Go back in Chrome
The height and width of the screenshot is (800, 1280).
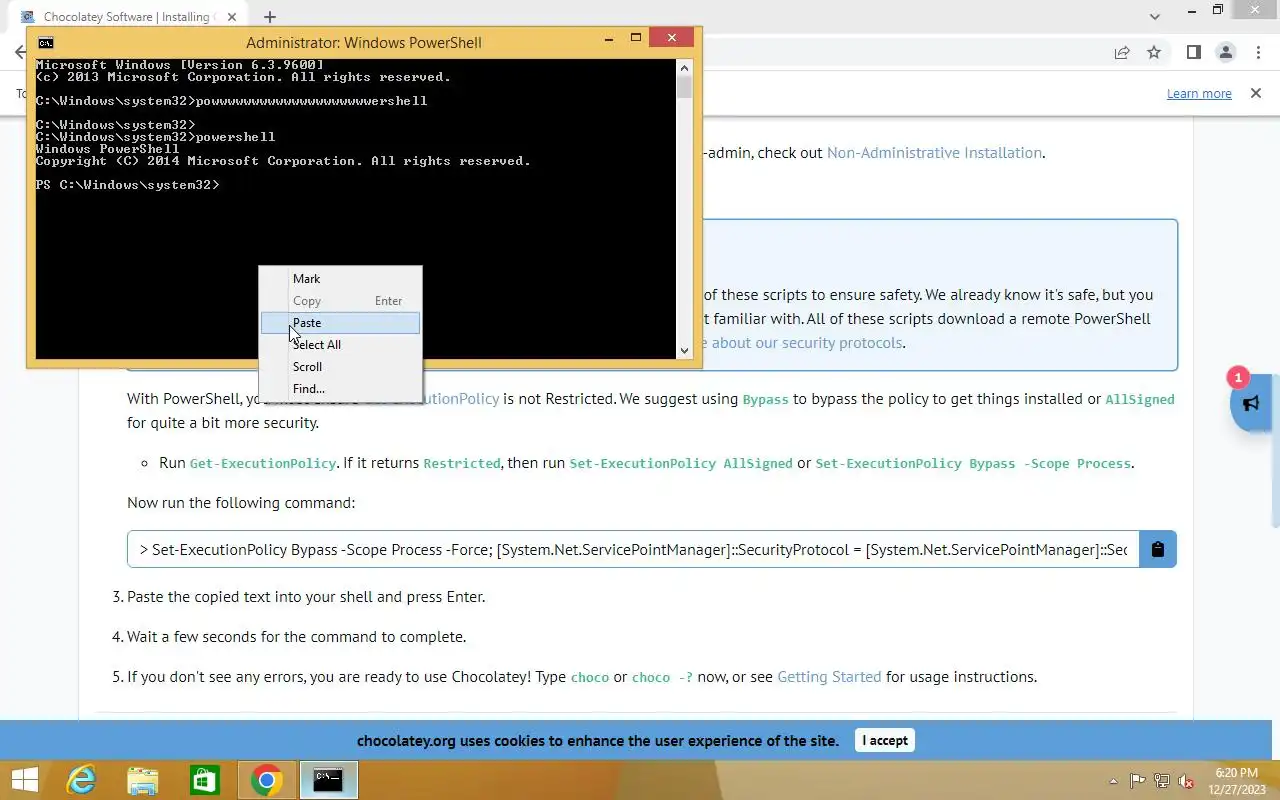20,53
